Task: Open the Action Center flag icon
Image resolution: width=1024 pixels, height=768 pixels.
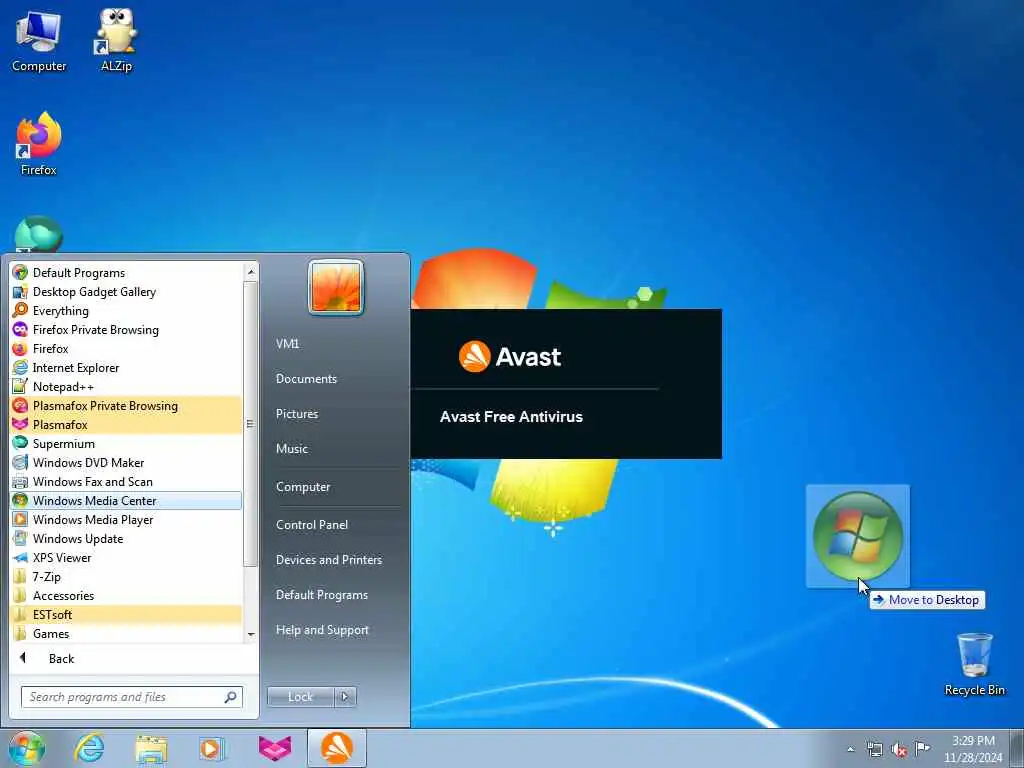Action: click(x=922, y=748)
